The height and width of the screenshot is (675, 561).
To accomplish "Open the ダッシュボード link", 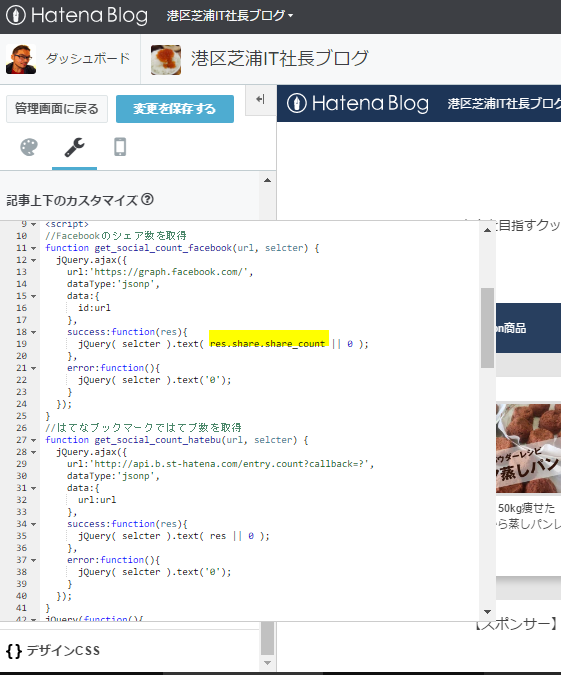I will tap(87, 58).
